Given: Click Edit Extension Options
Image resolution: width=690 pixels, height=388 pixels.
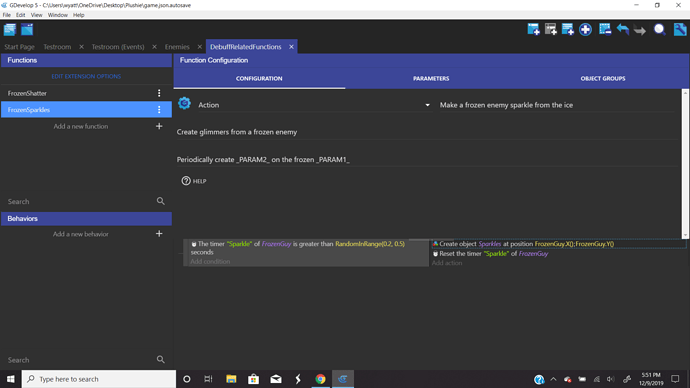Looking at the screenshot, I should pyautogui.click(x=86, y=76).
